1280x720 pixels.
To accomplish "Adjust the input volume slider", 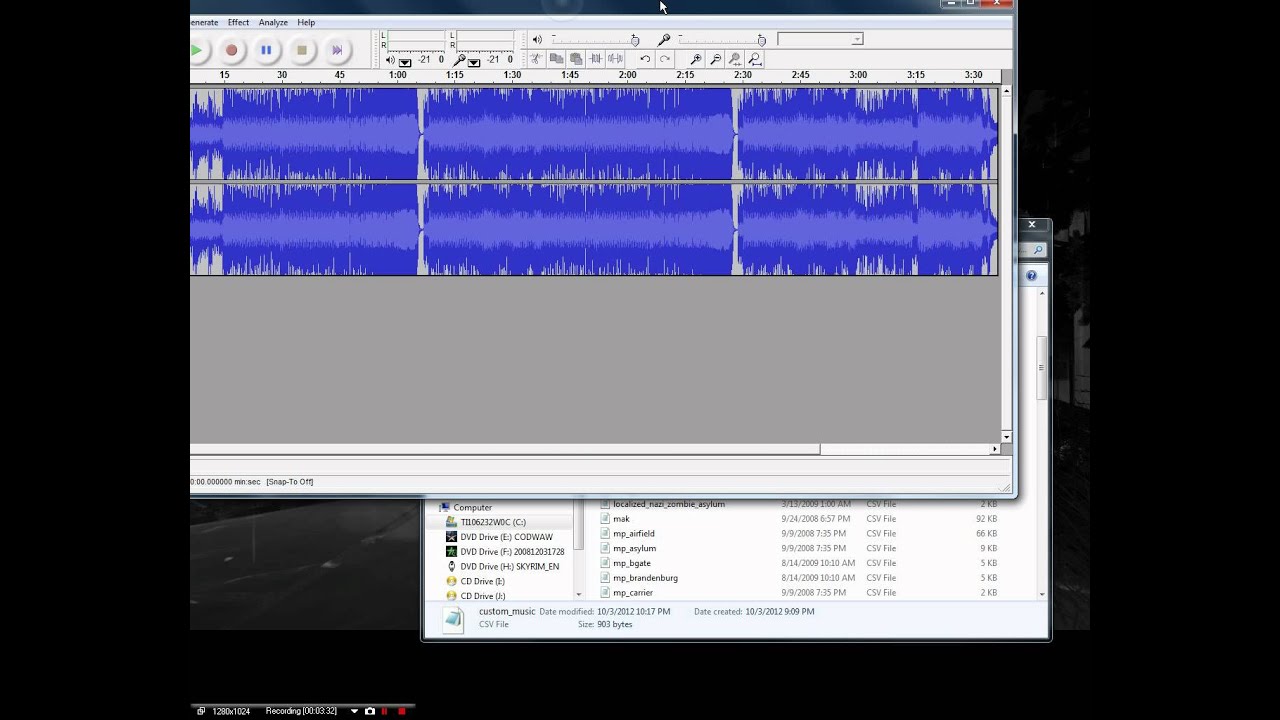I will 722,40.
